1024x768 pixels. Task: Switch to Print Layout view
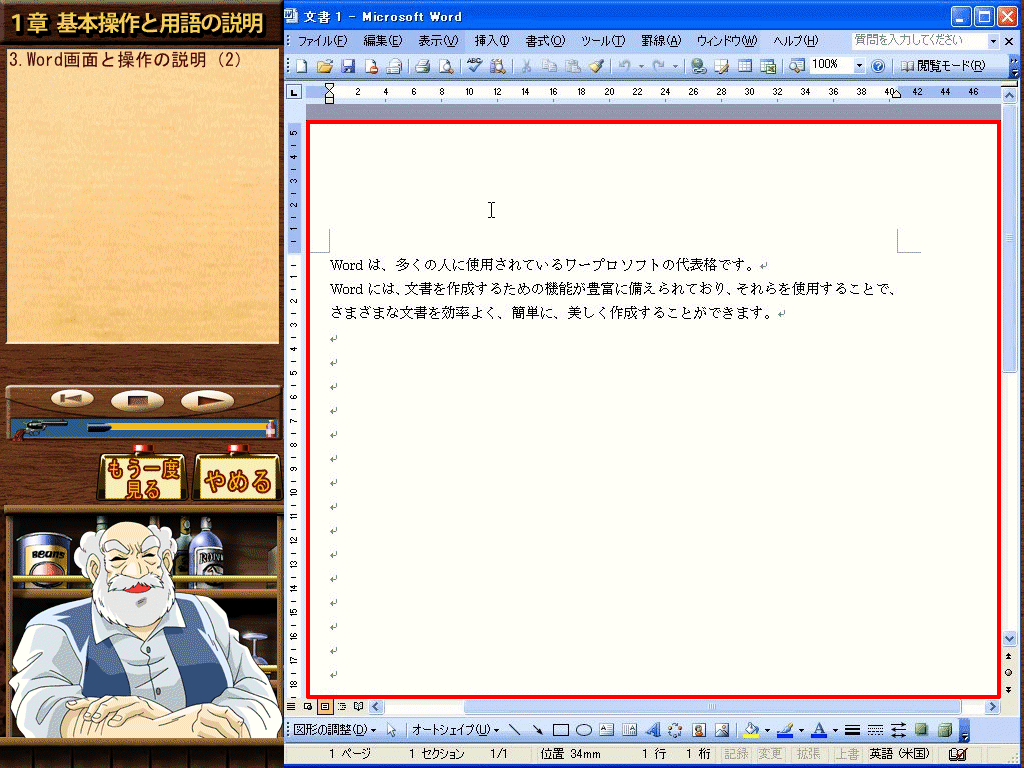(x=325, y=706)
